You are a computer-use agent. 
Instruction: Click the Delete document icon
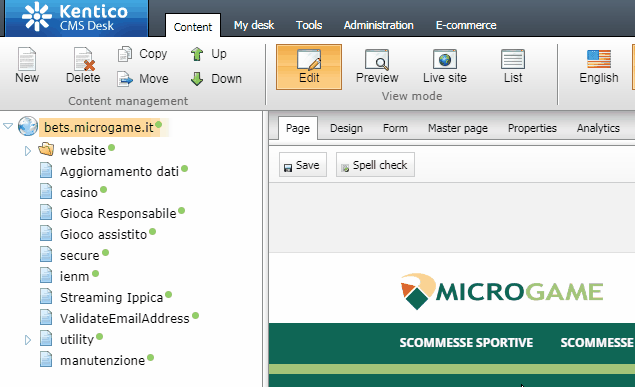84,59
